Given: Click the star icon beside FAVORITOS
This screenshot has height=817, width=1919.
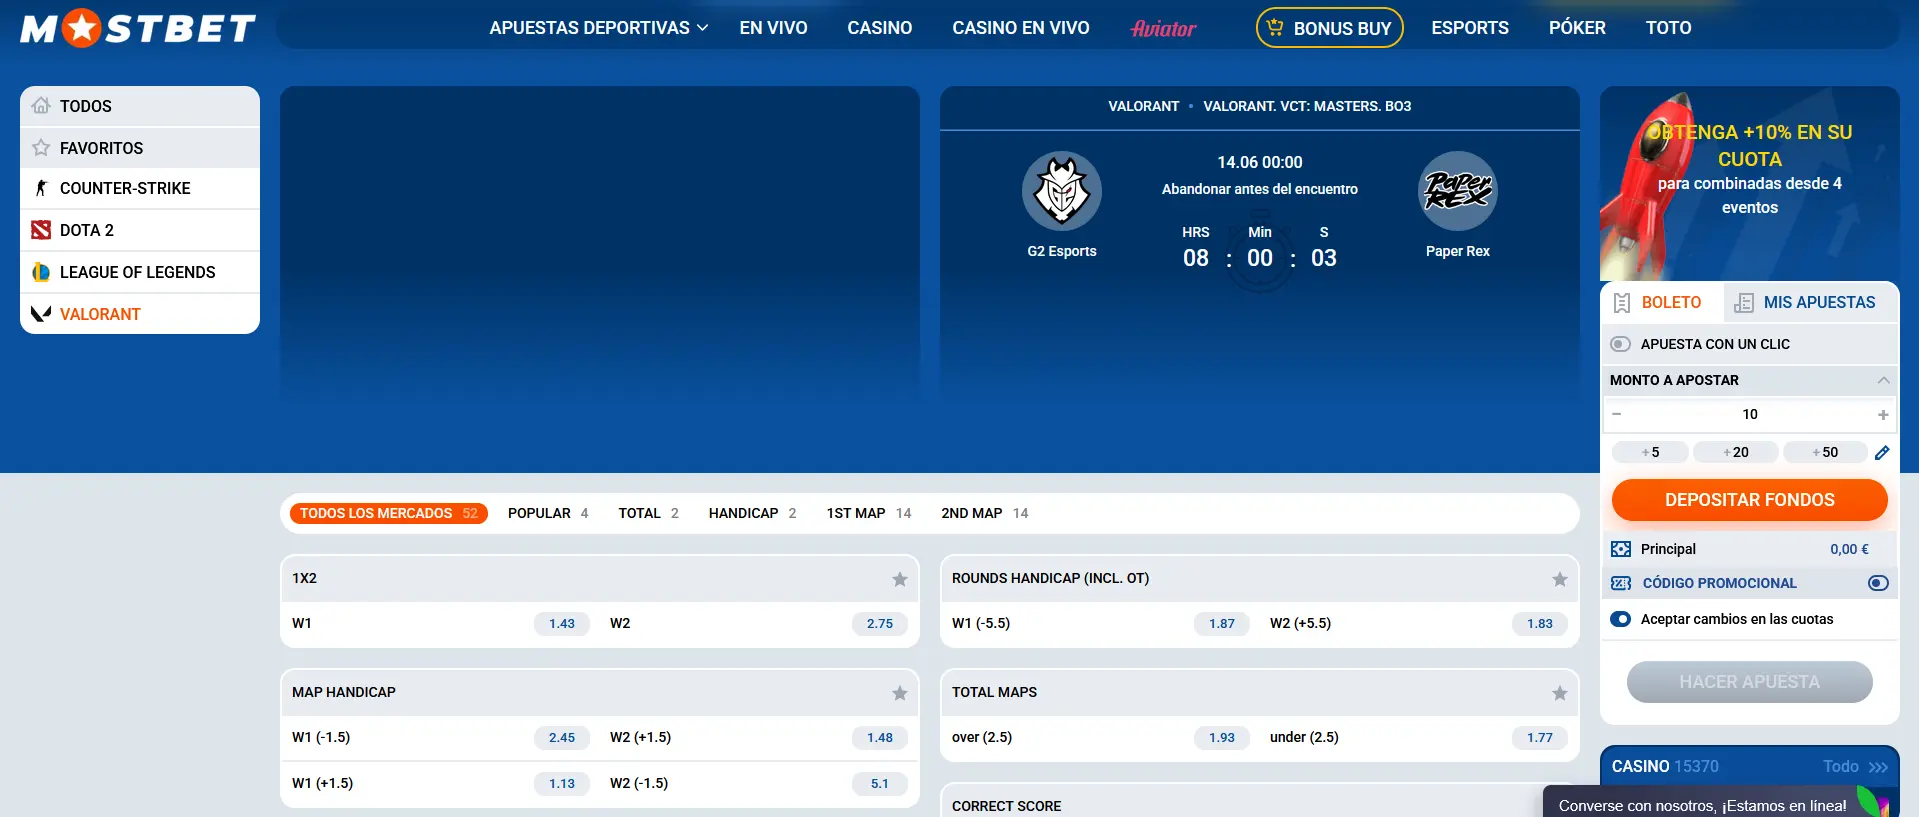Looking at the screenshot, I should 41,147.
